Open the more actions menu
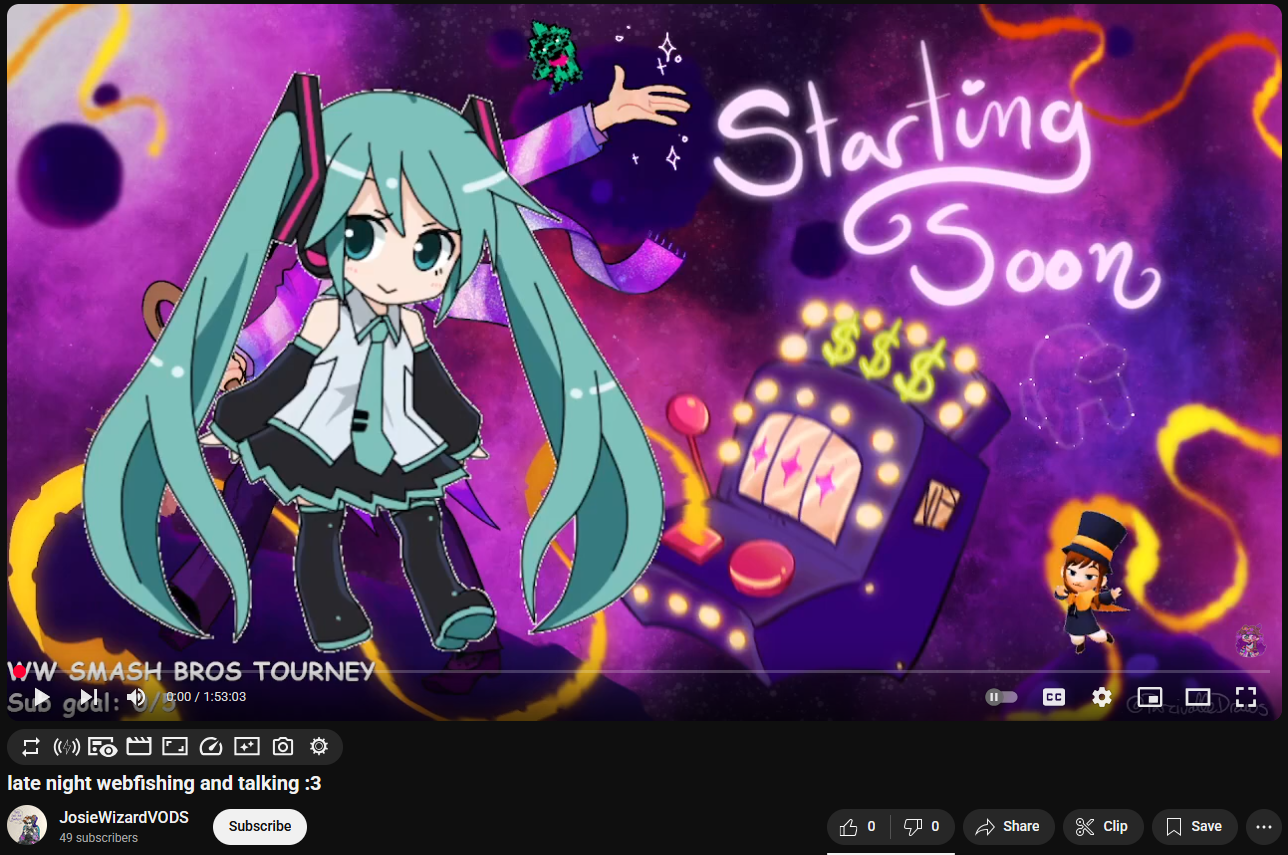The width and height of the screenshot is (1288, 855). 1264,827
